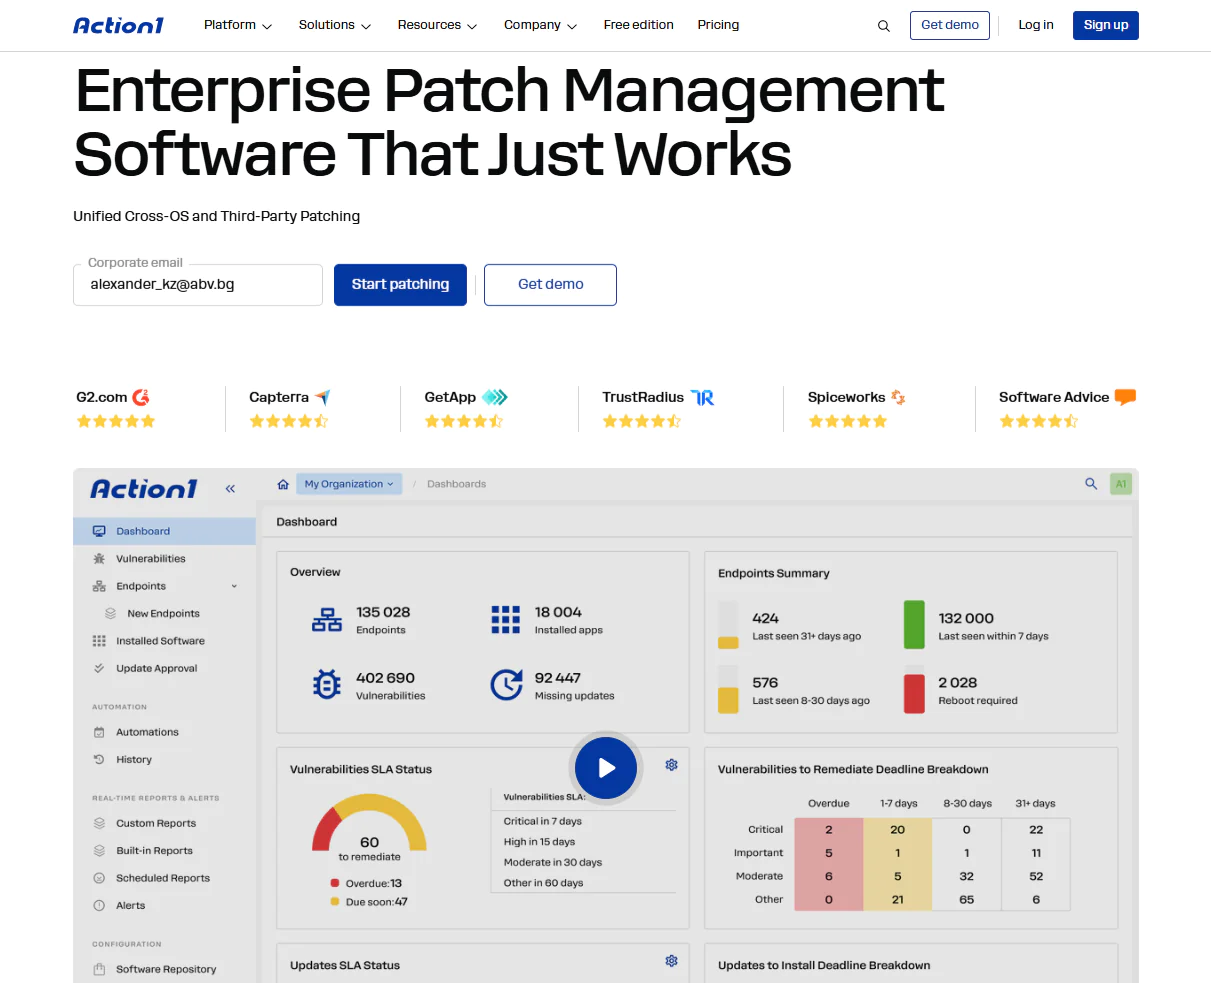The image size is (1211, 983).
Task: Click the green Last seen within 7 days bar
Action: (x=914, y=625)
